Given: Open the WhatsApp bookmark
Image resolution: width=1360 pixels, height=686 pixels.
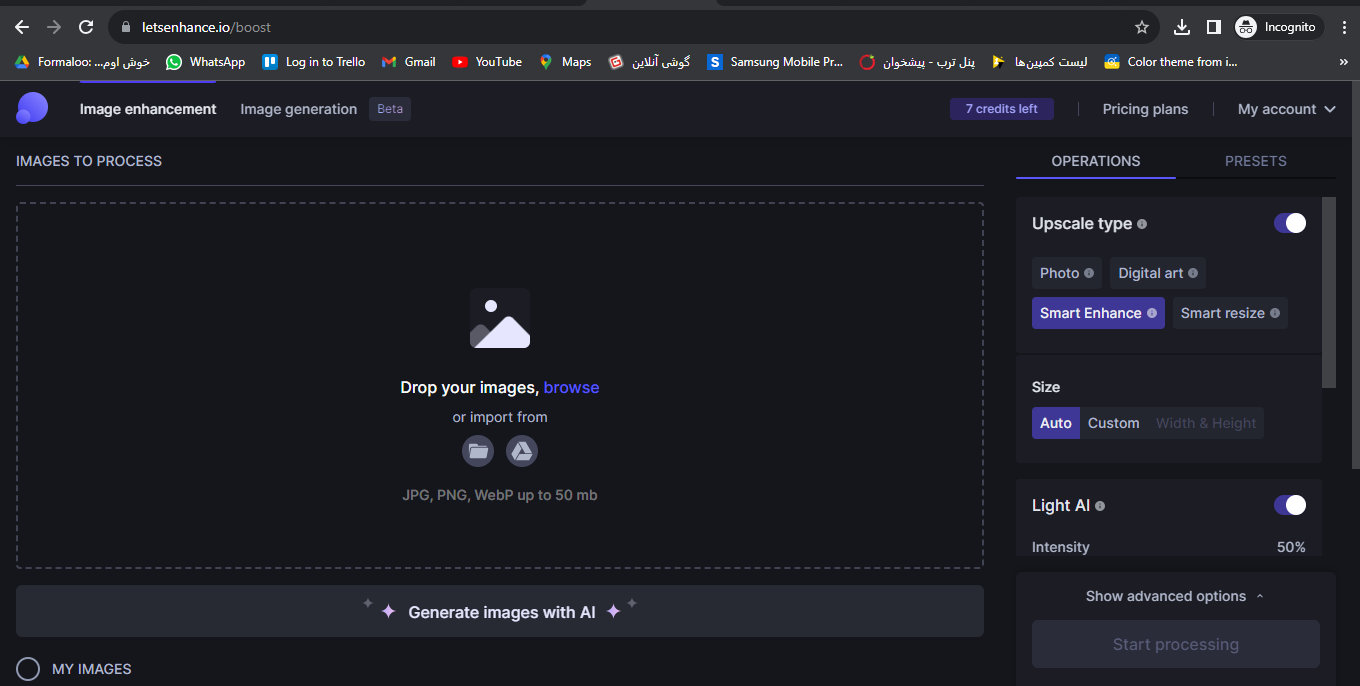Looking at the screenshot, I should [206, 62].
